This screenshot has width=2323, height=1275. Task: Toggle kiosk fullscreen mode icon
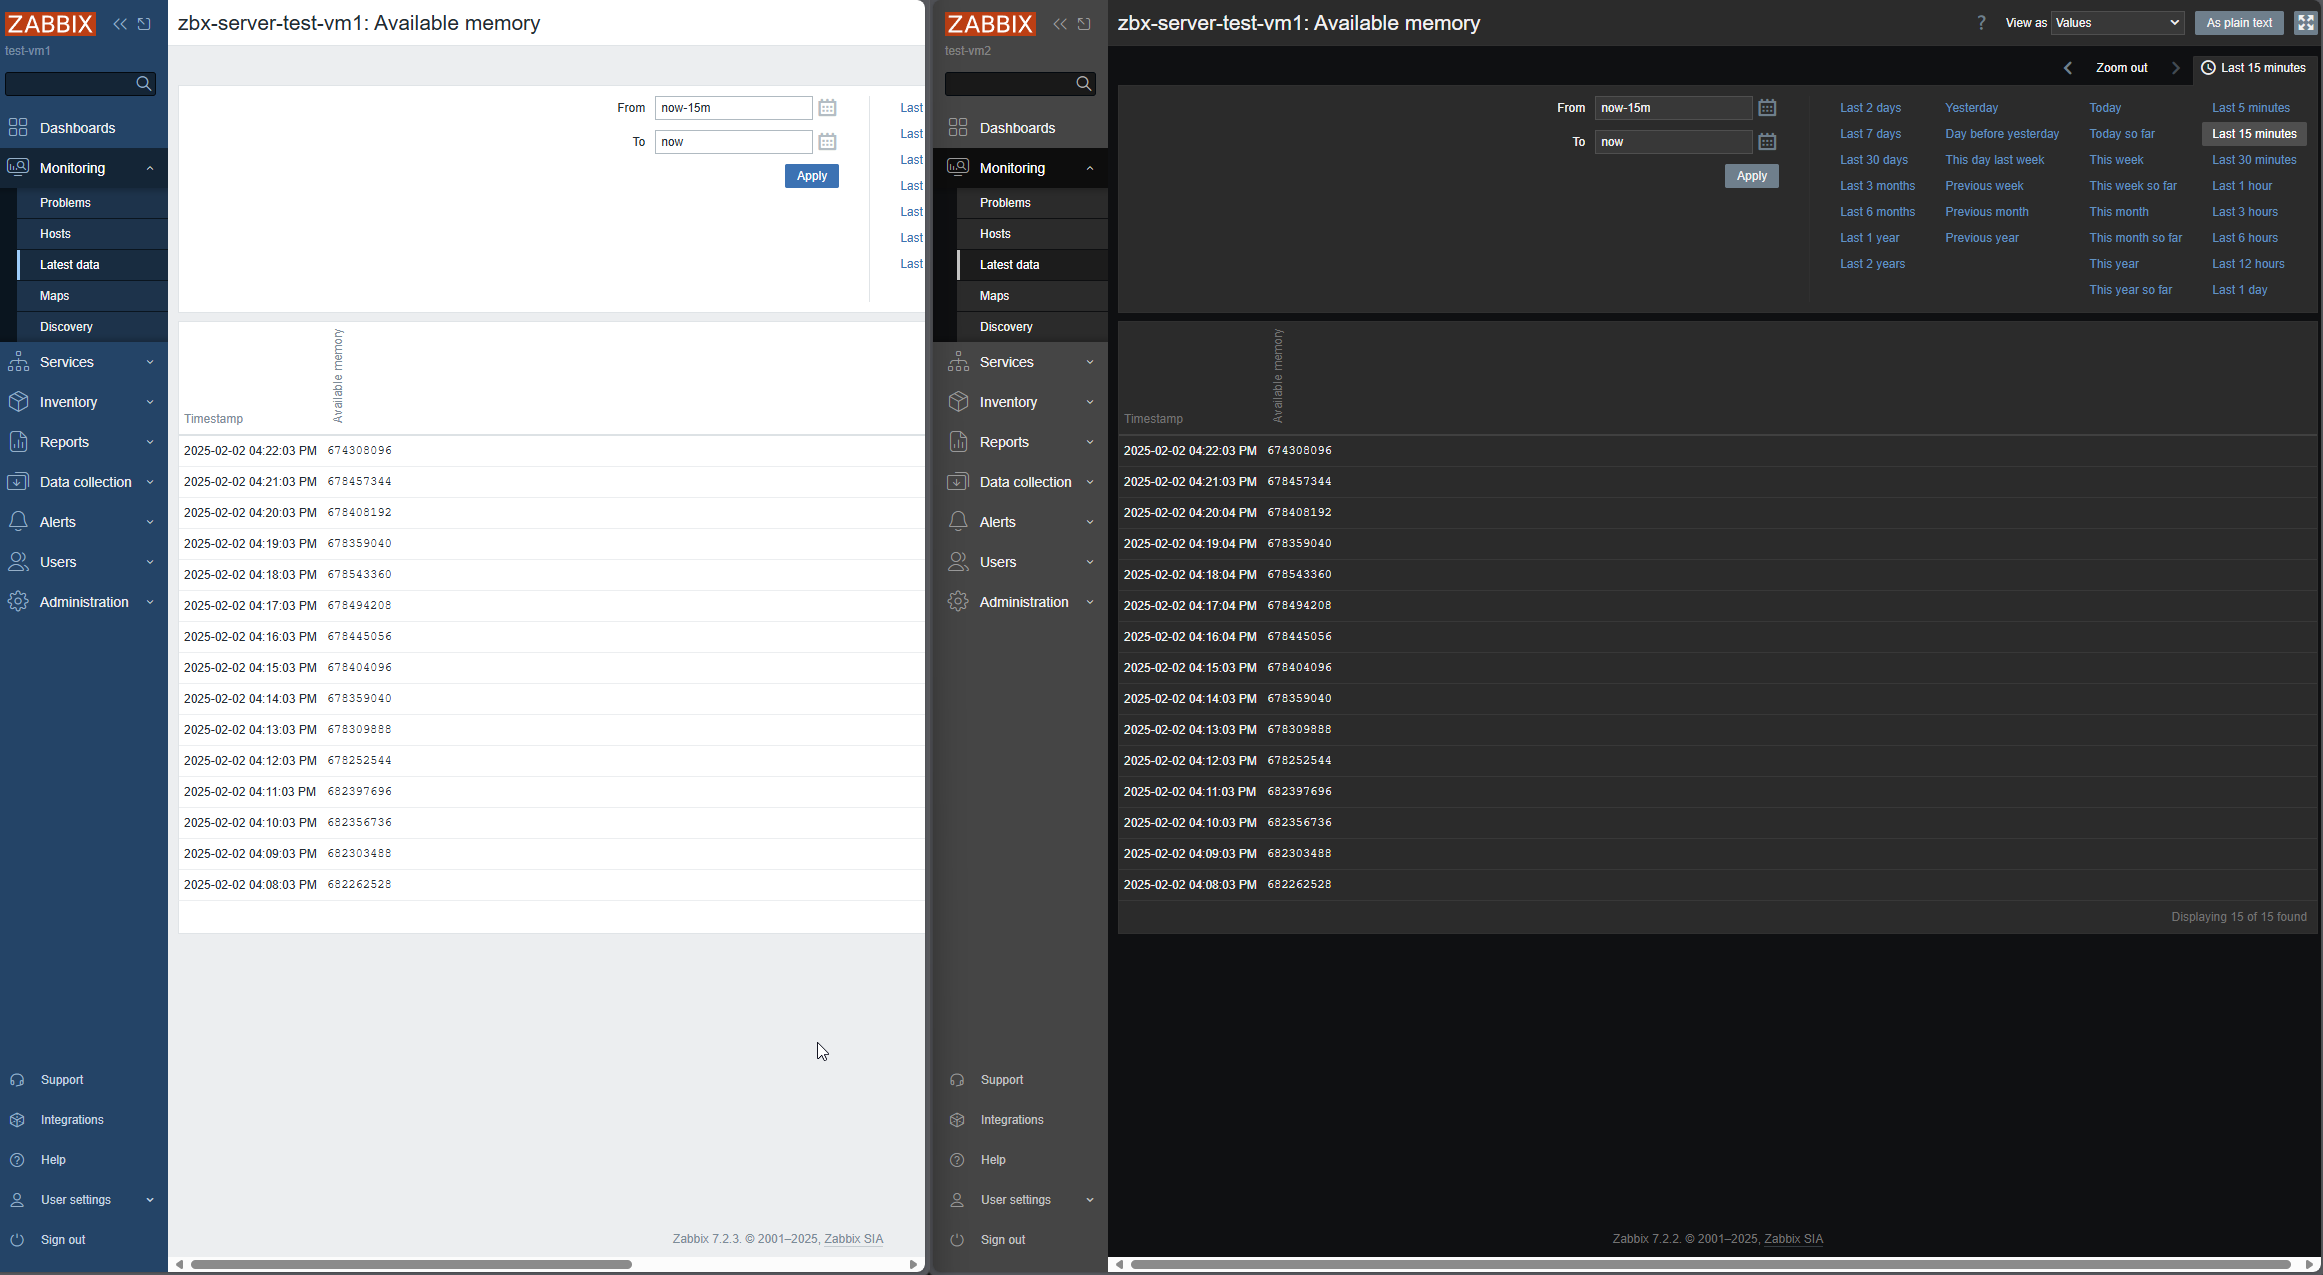(2305, 23)
